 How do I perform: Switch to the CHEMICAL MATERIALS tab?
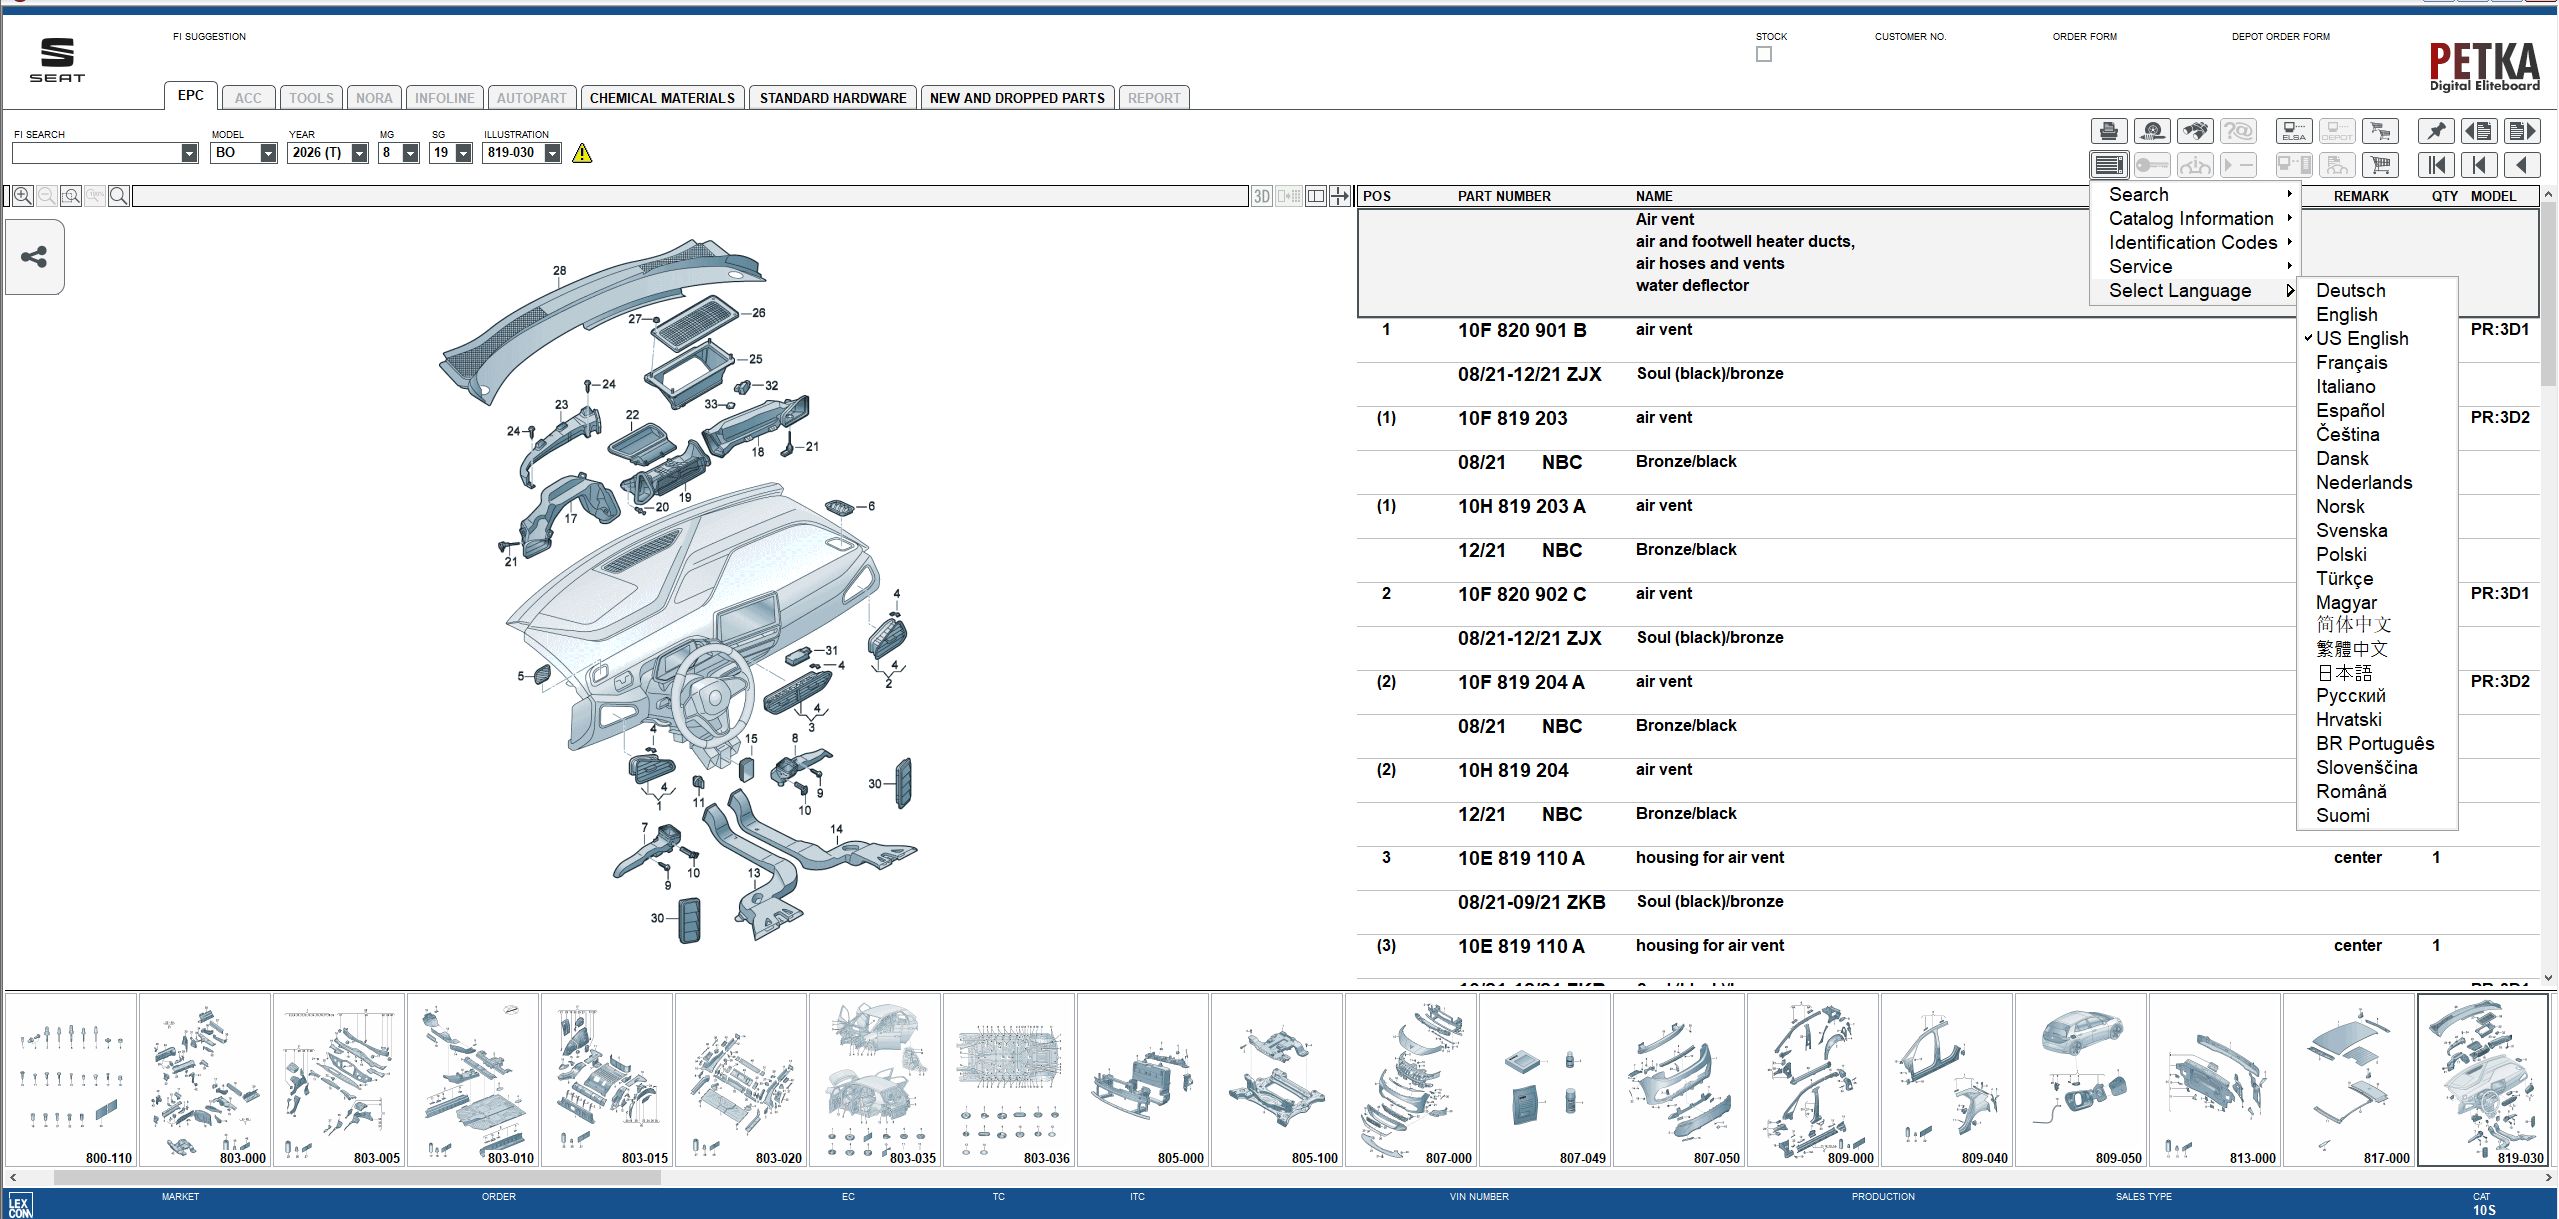coord(662,97)
